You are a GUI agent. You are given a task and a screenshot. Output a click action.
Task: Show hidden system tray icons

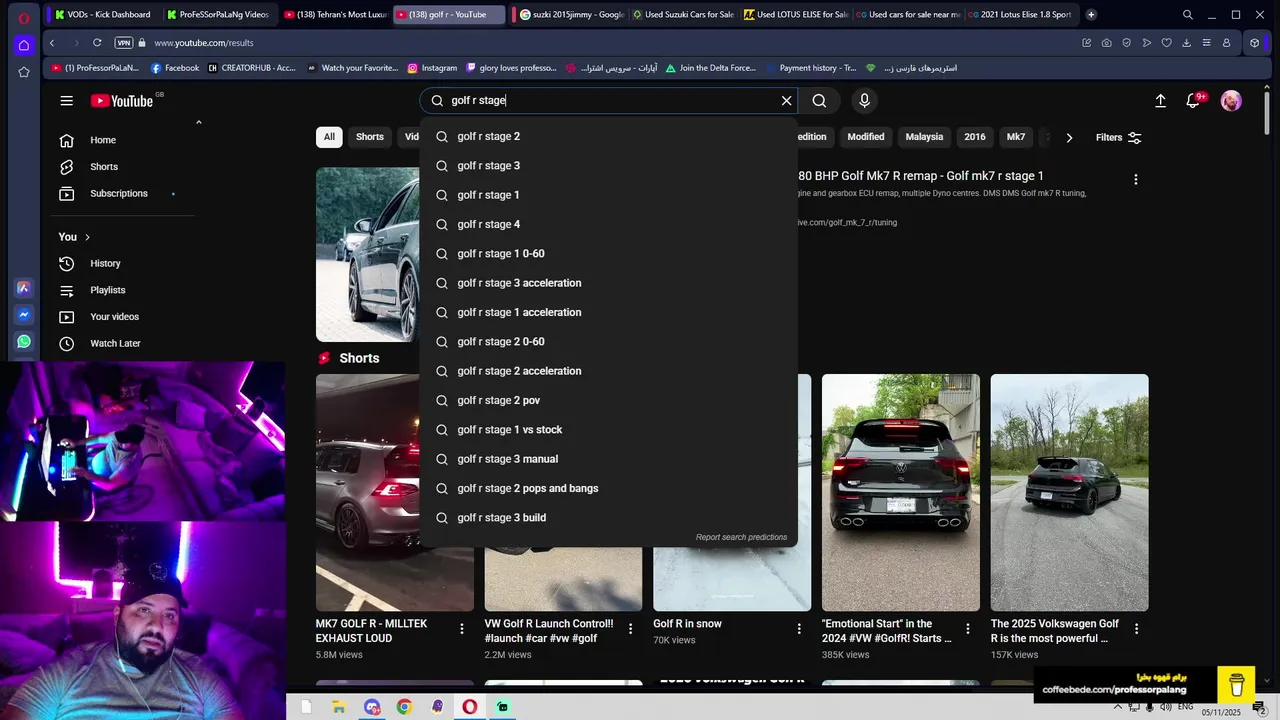tap(1118, 707)
